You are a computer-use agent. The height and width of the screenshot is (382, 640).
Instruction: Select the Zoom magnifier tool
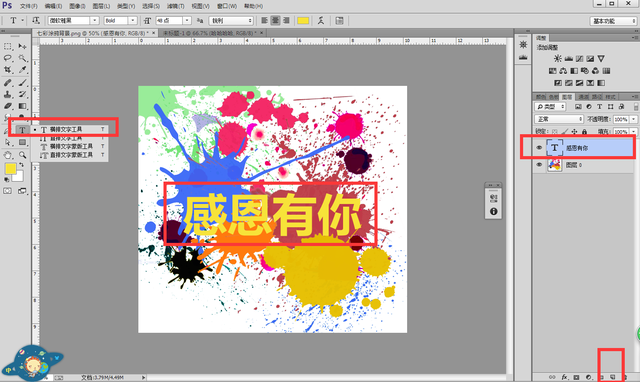(x=22, y=155)
